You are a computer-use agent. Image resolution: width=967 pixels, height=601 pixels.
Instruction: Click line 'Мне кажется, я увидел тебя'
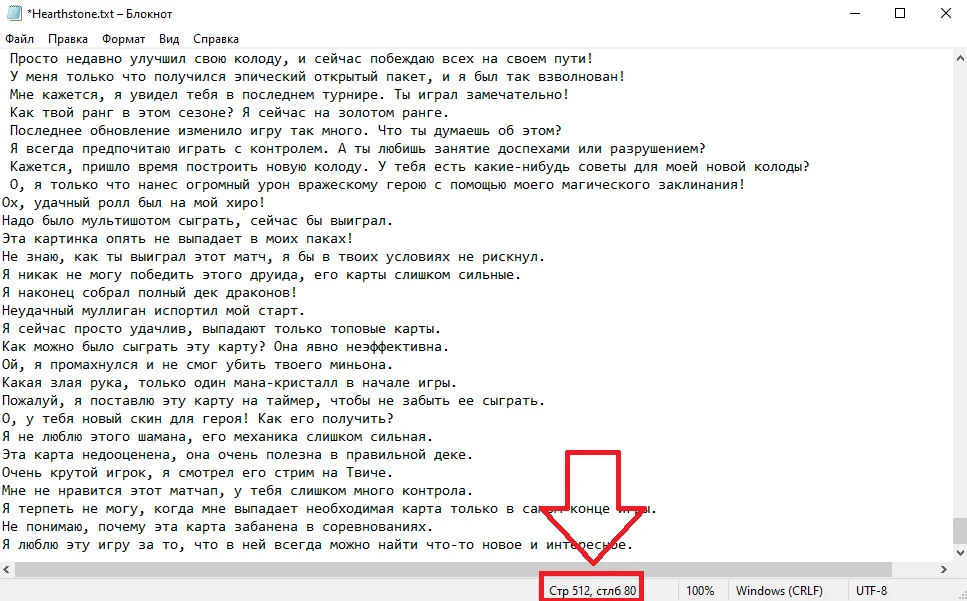point(289,95)
